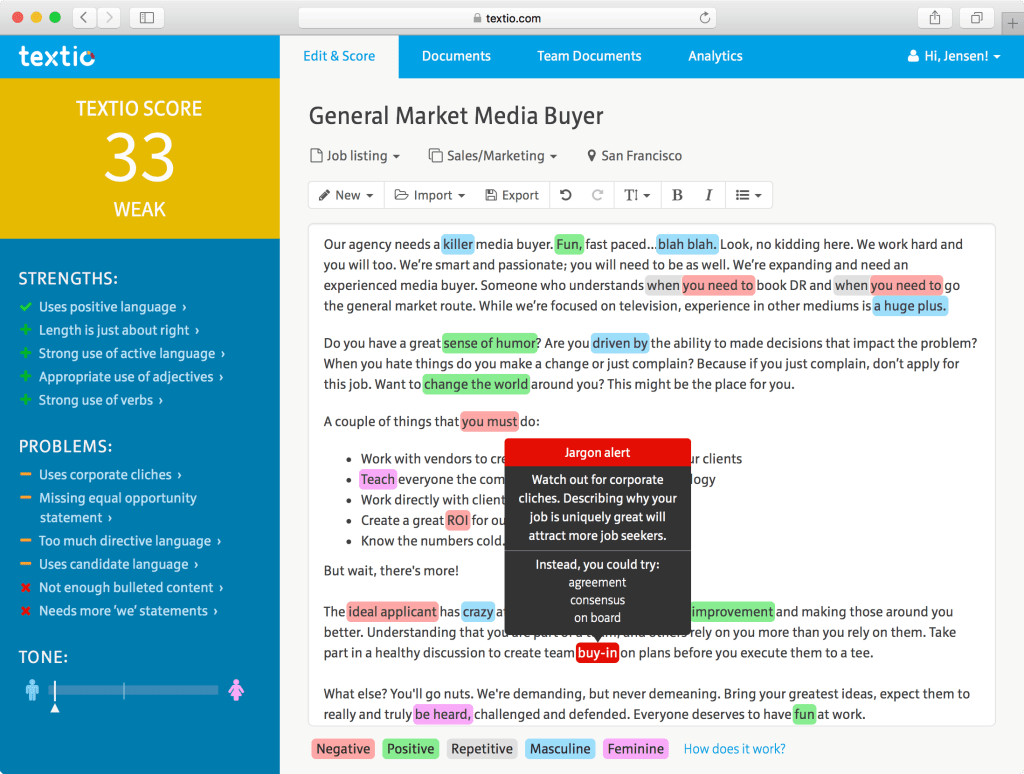Image resolution: width=1024 pixels, height=774 pixels.
Task: Click the highlighted phrase 'ideal applicant'
Action: click(x=392, y=611)
